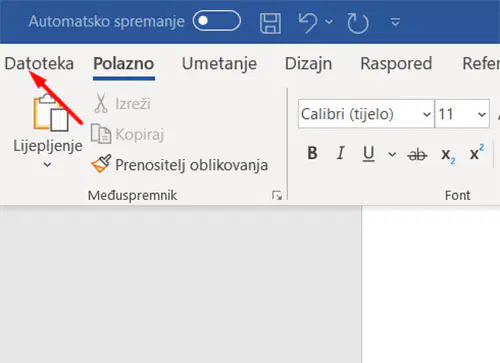Viewport: 500px width, 363px height.
Task: Open Customize Quick Access Toolbar dropdown
Action: 395,23
